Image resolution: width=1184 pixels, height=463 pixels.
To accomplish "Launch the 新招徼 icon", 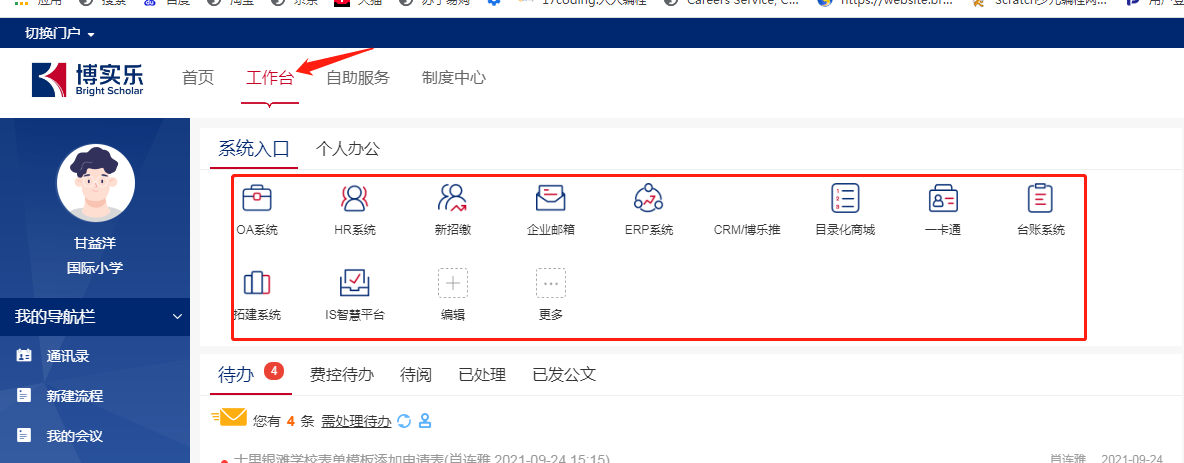I will (452, 198).
